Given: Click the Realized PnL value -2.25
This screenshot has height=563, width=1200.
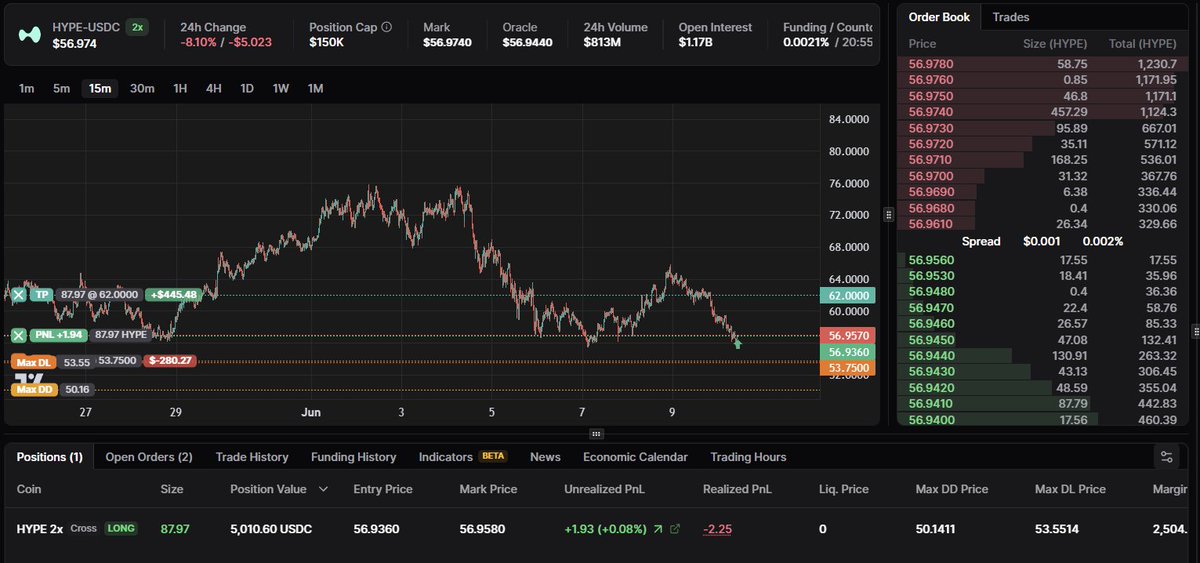Looking at the screenshot, I should [x=717, y=529].
